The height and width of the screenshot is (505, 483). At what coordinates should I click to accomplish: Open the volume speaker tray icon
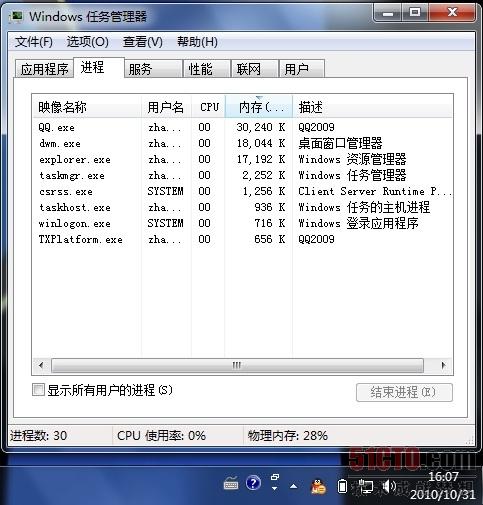coord(388,486)
